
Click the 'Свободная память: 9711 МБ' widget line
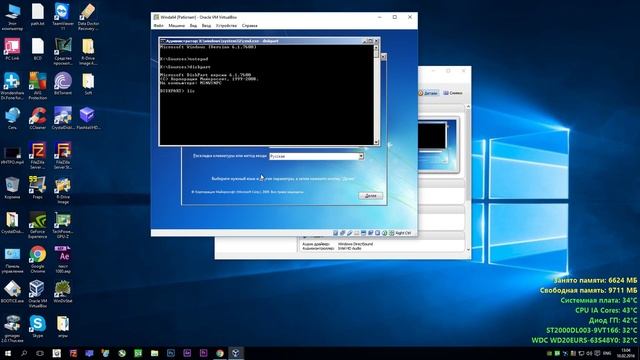(x=588, y=290)
